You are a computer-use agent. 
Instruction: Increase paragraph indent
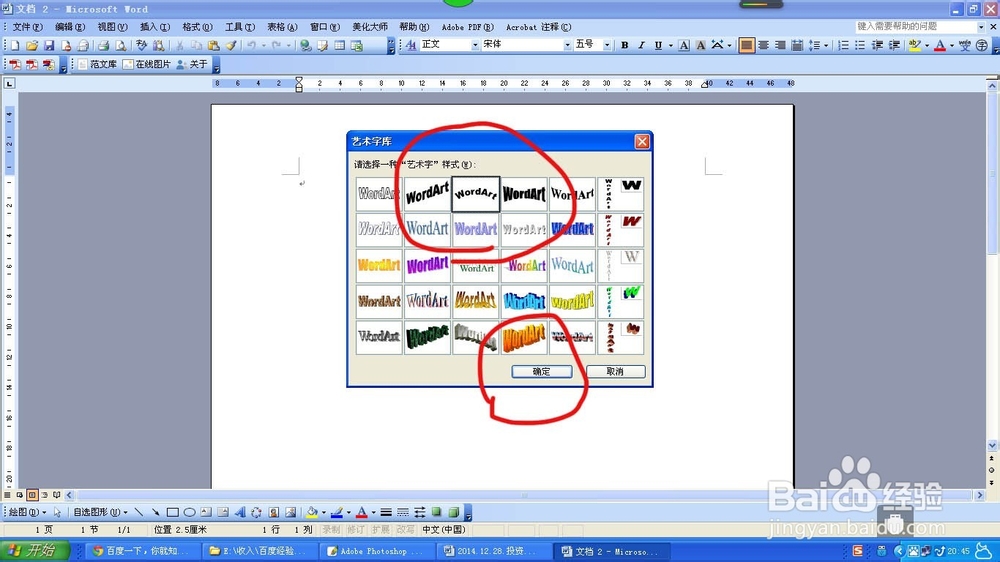pos(894,45)
